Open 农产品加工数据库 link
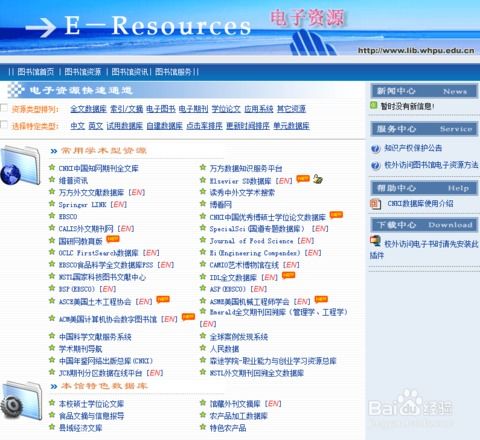480x440 pixels. pyautogui.click(x=239, y=416)
